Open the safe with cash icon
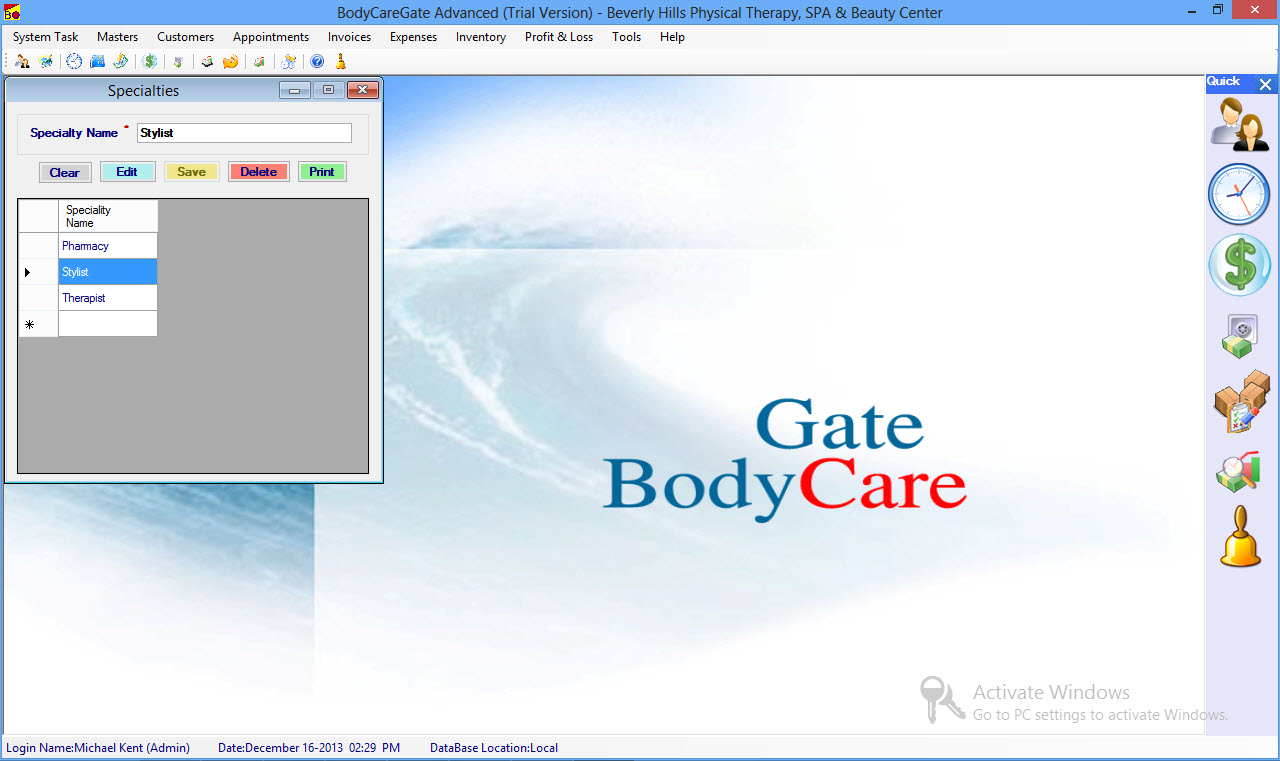The image size is (1280, 761). coord(1239,336)
